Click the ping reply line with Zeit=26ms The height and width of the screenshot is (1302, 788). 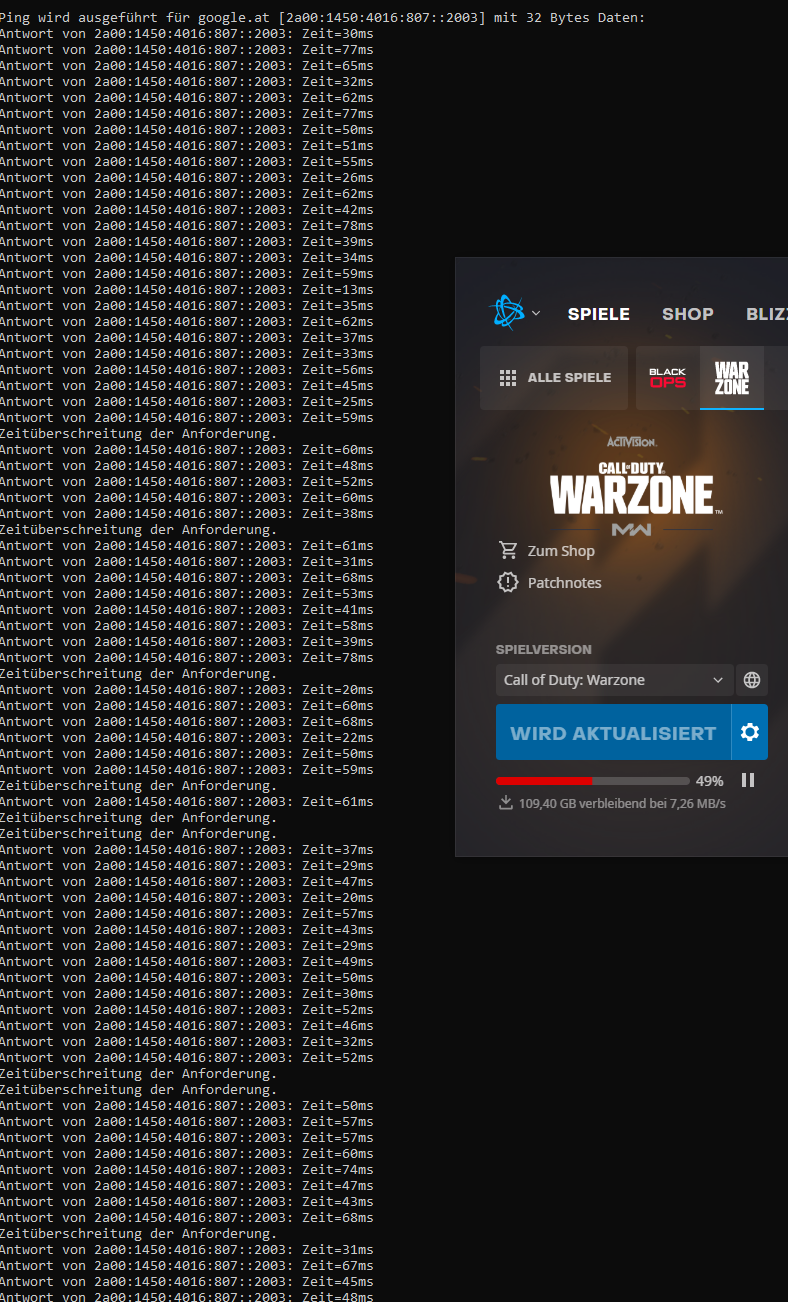[x=187, y=177]
